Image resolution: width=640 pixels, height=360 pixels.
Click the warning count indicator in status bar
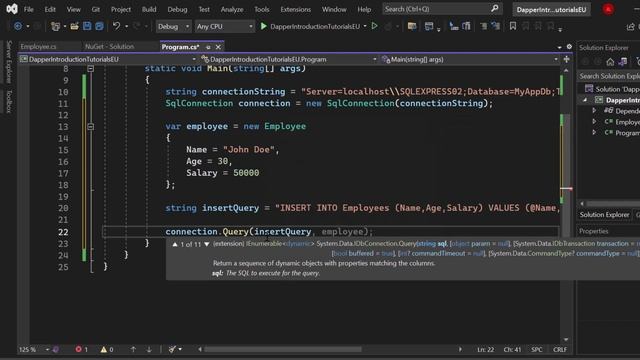[x=107, y=349]
